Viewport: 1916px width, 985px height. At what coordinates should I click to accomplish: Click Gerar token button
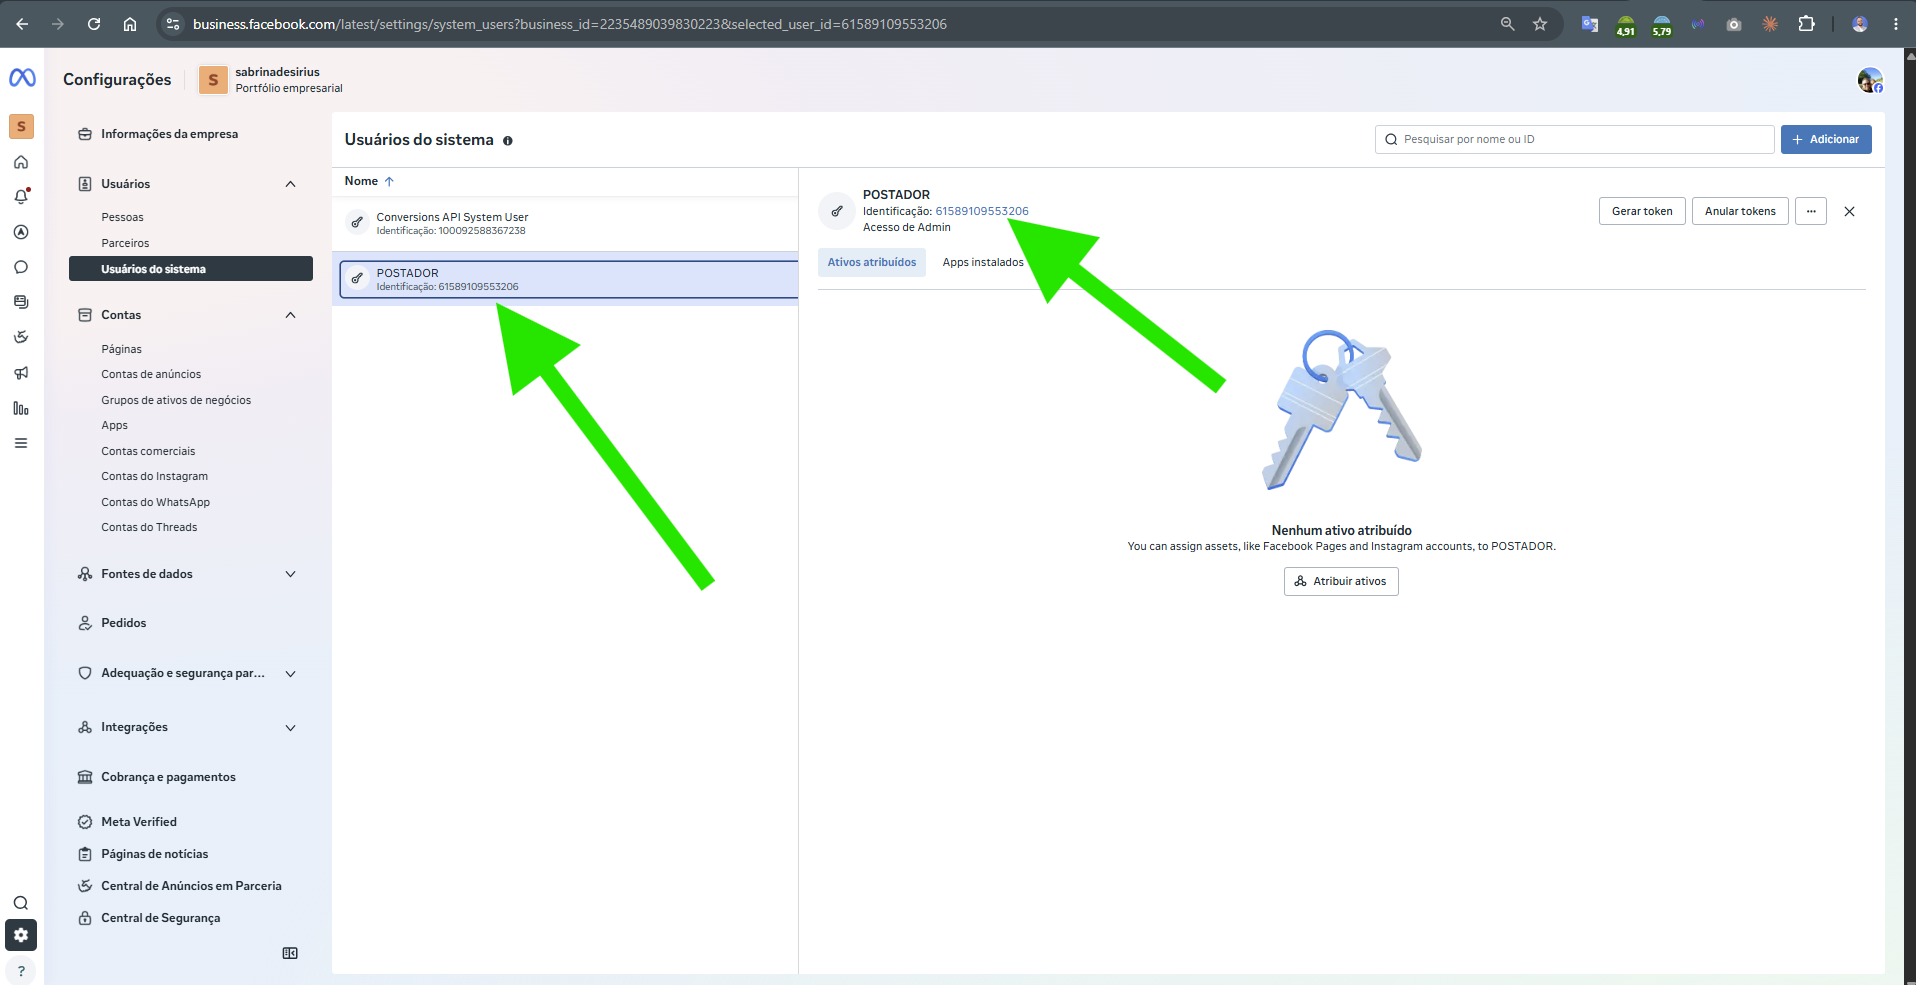[x=1642, y=211]
